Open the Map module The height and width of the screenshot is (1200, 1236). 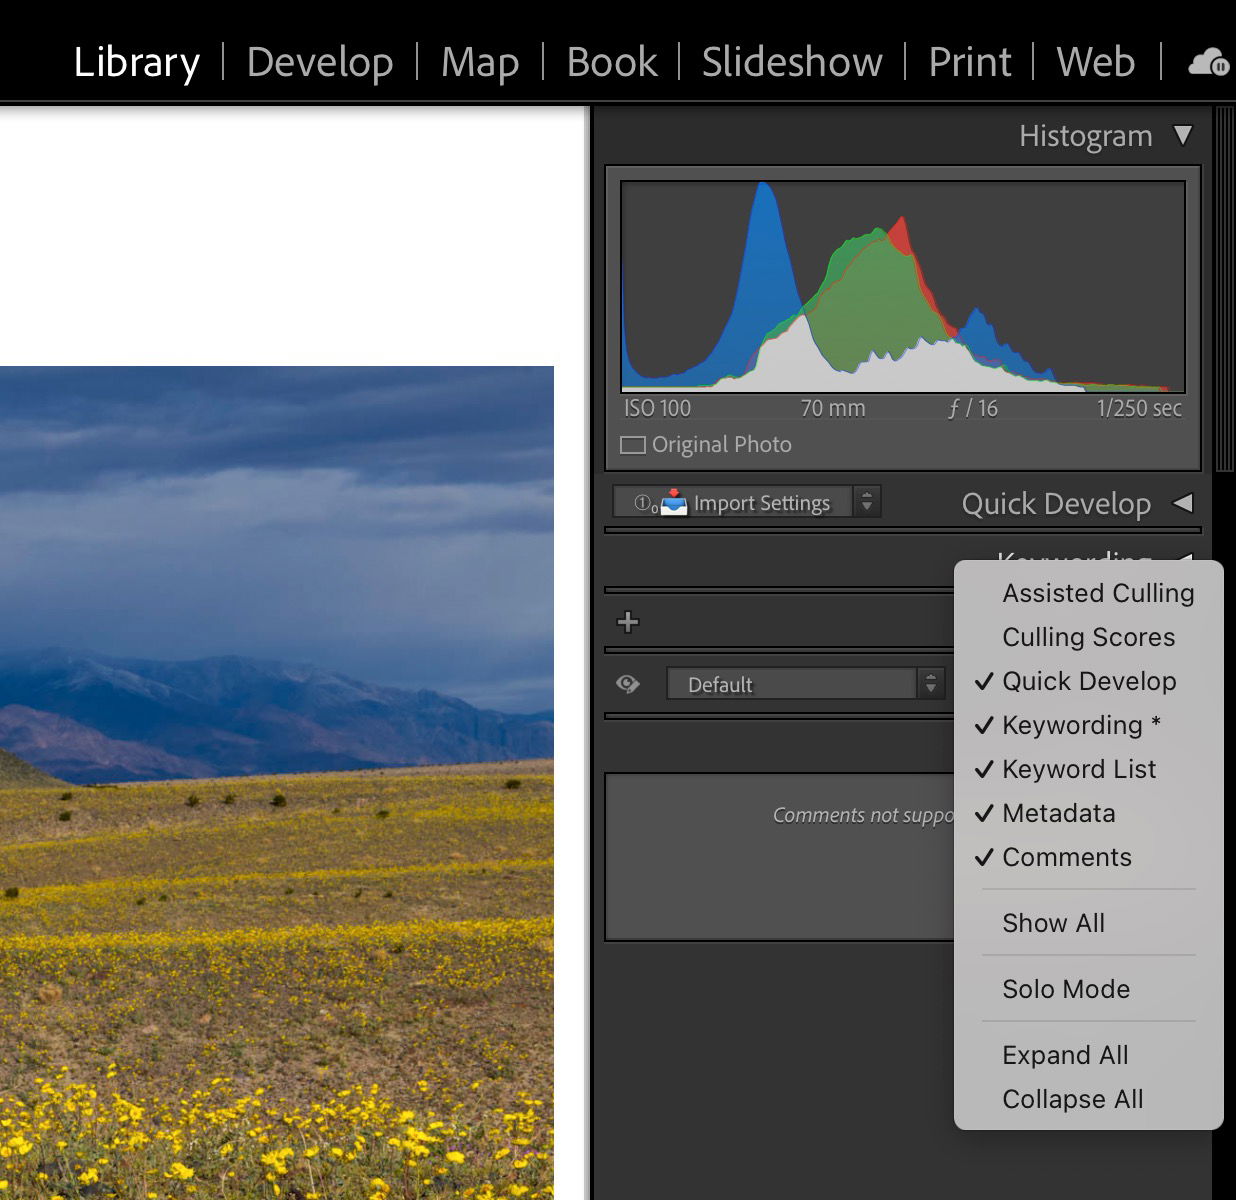(480, 62)
